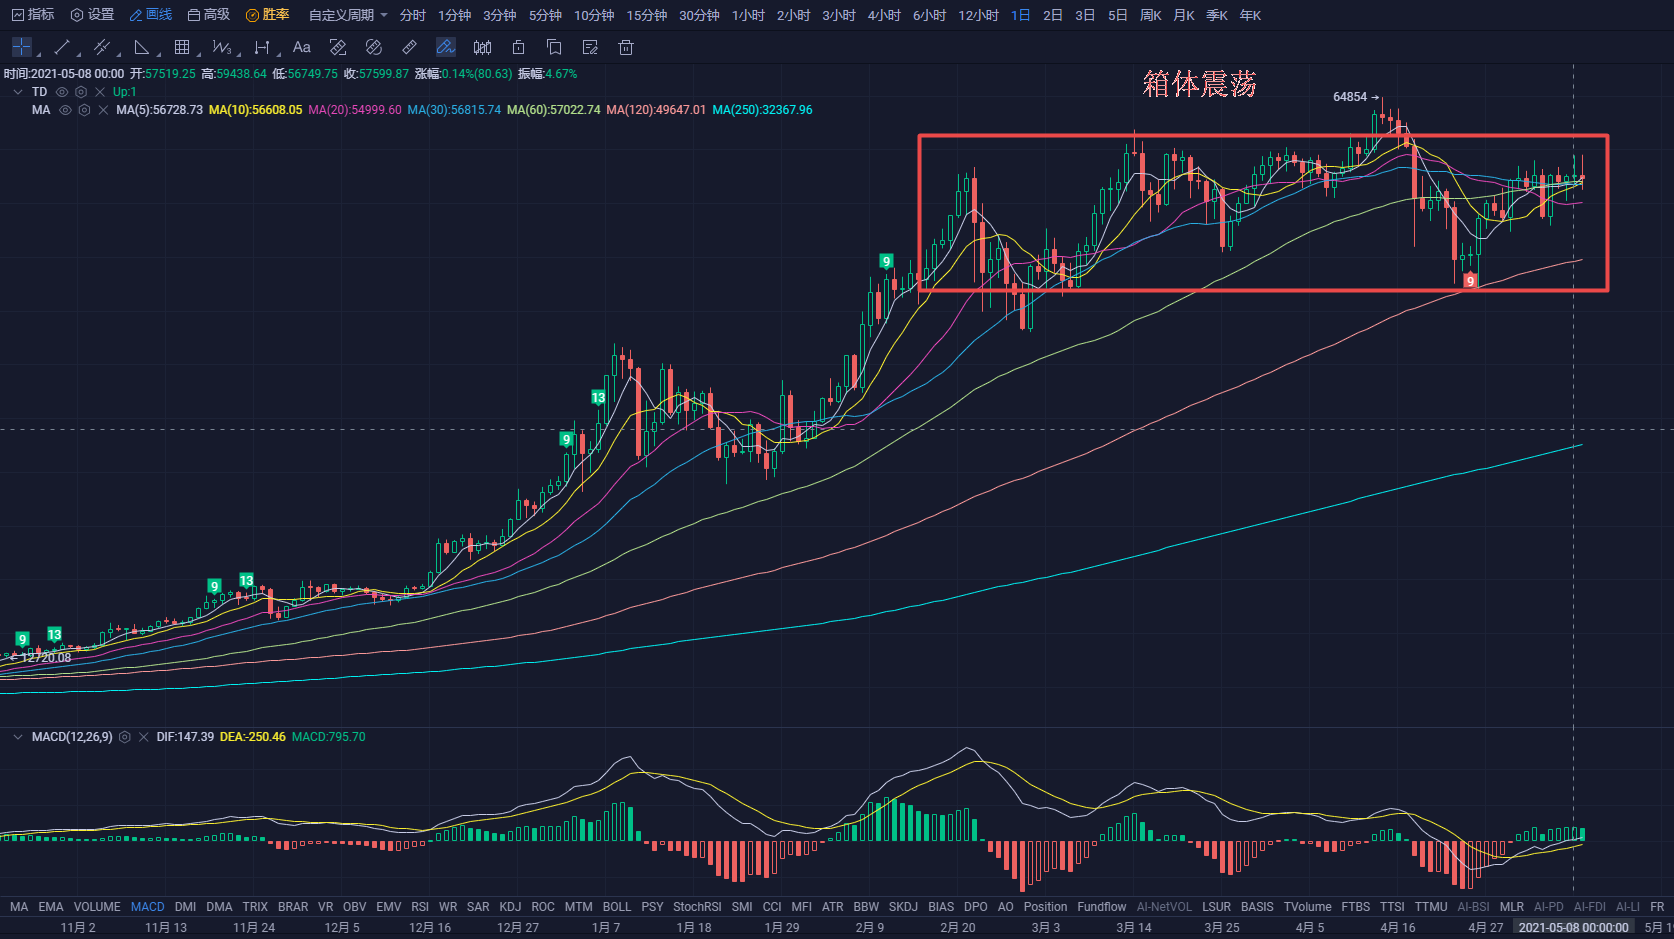
Task: Click the edit drawings icon
Action: tap(590, 47)
